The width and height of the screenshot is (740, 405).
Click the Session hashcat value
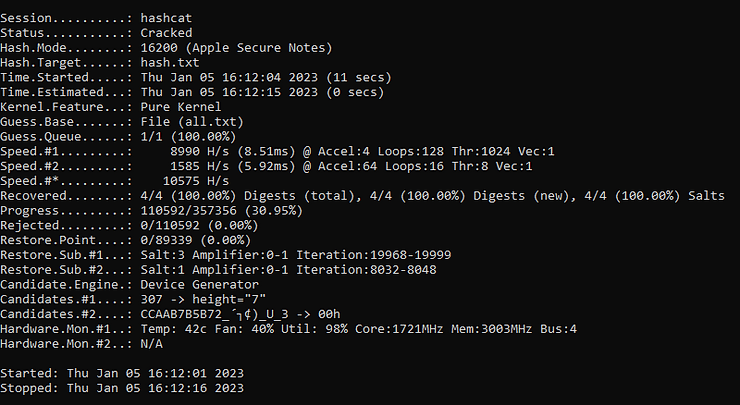point(166,18)
